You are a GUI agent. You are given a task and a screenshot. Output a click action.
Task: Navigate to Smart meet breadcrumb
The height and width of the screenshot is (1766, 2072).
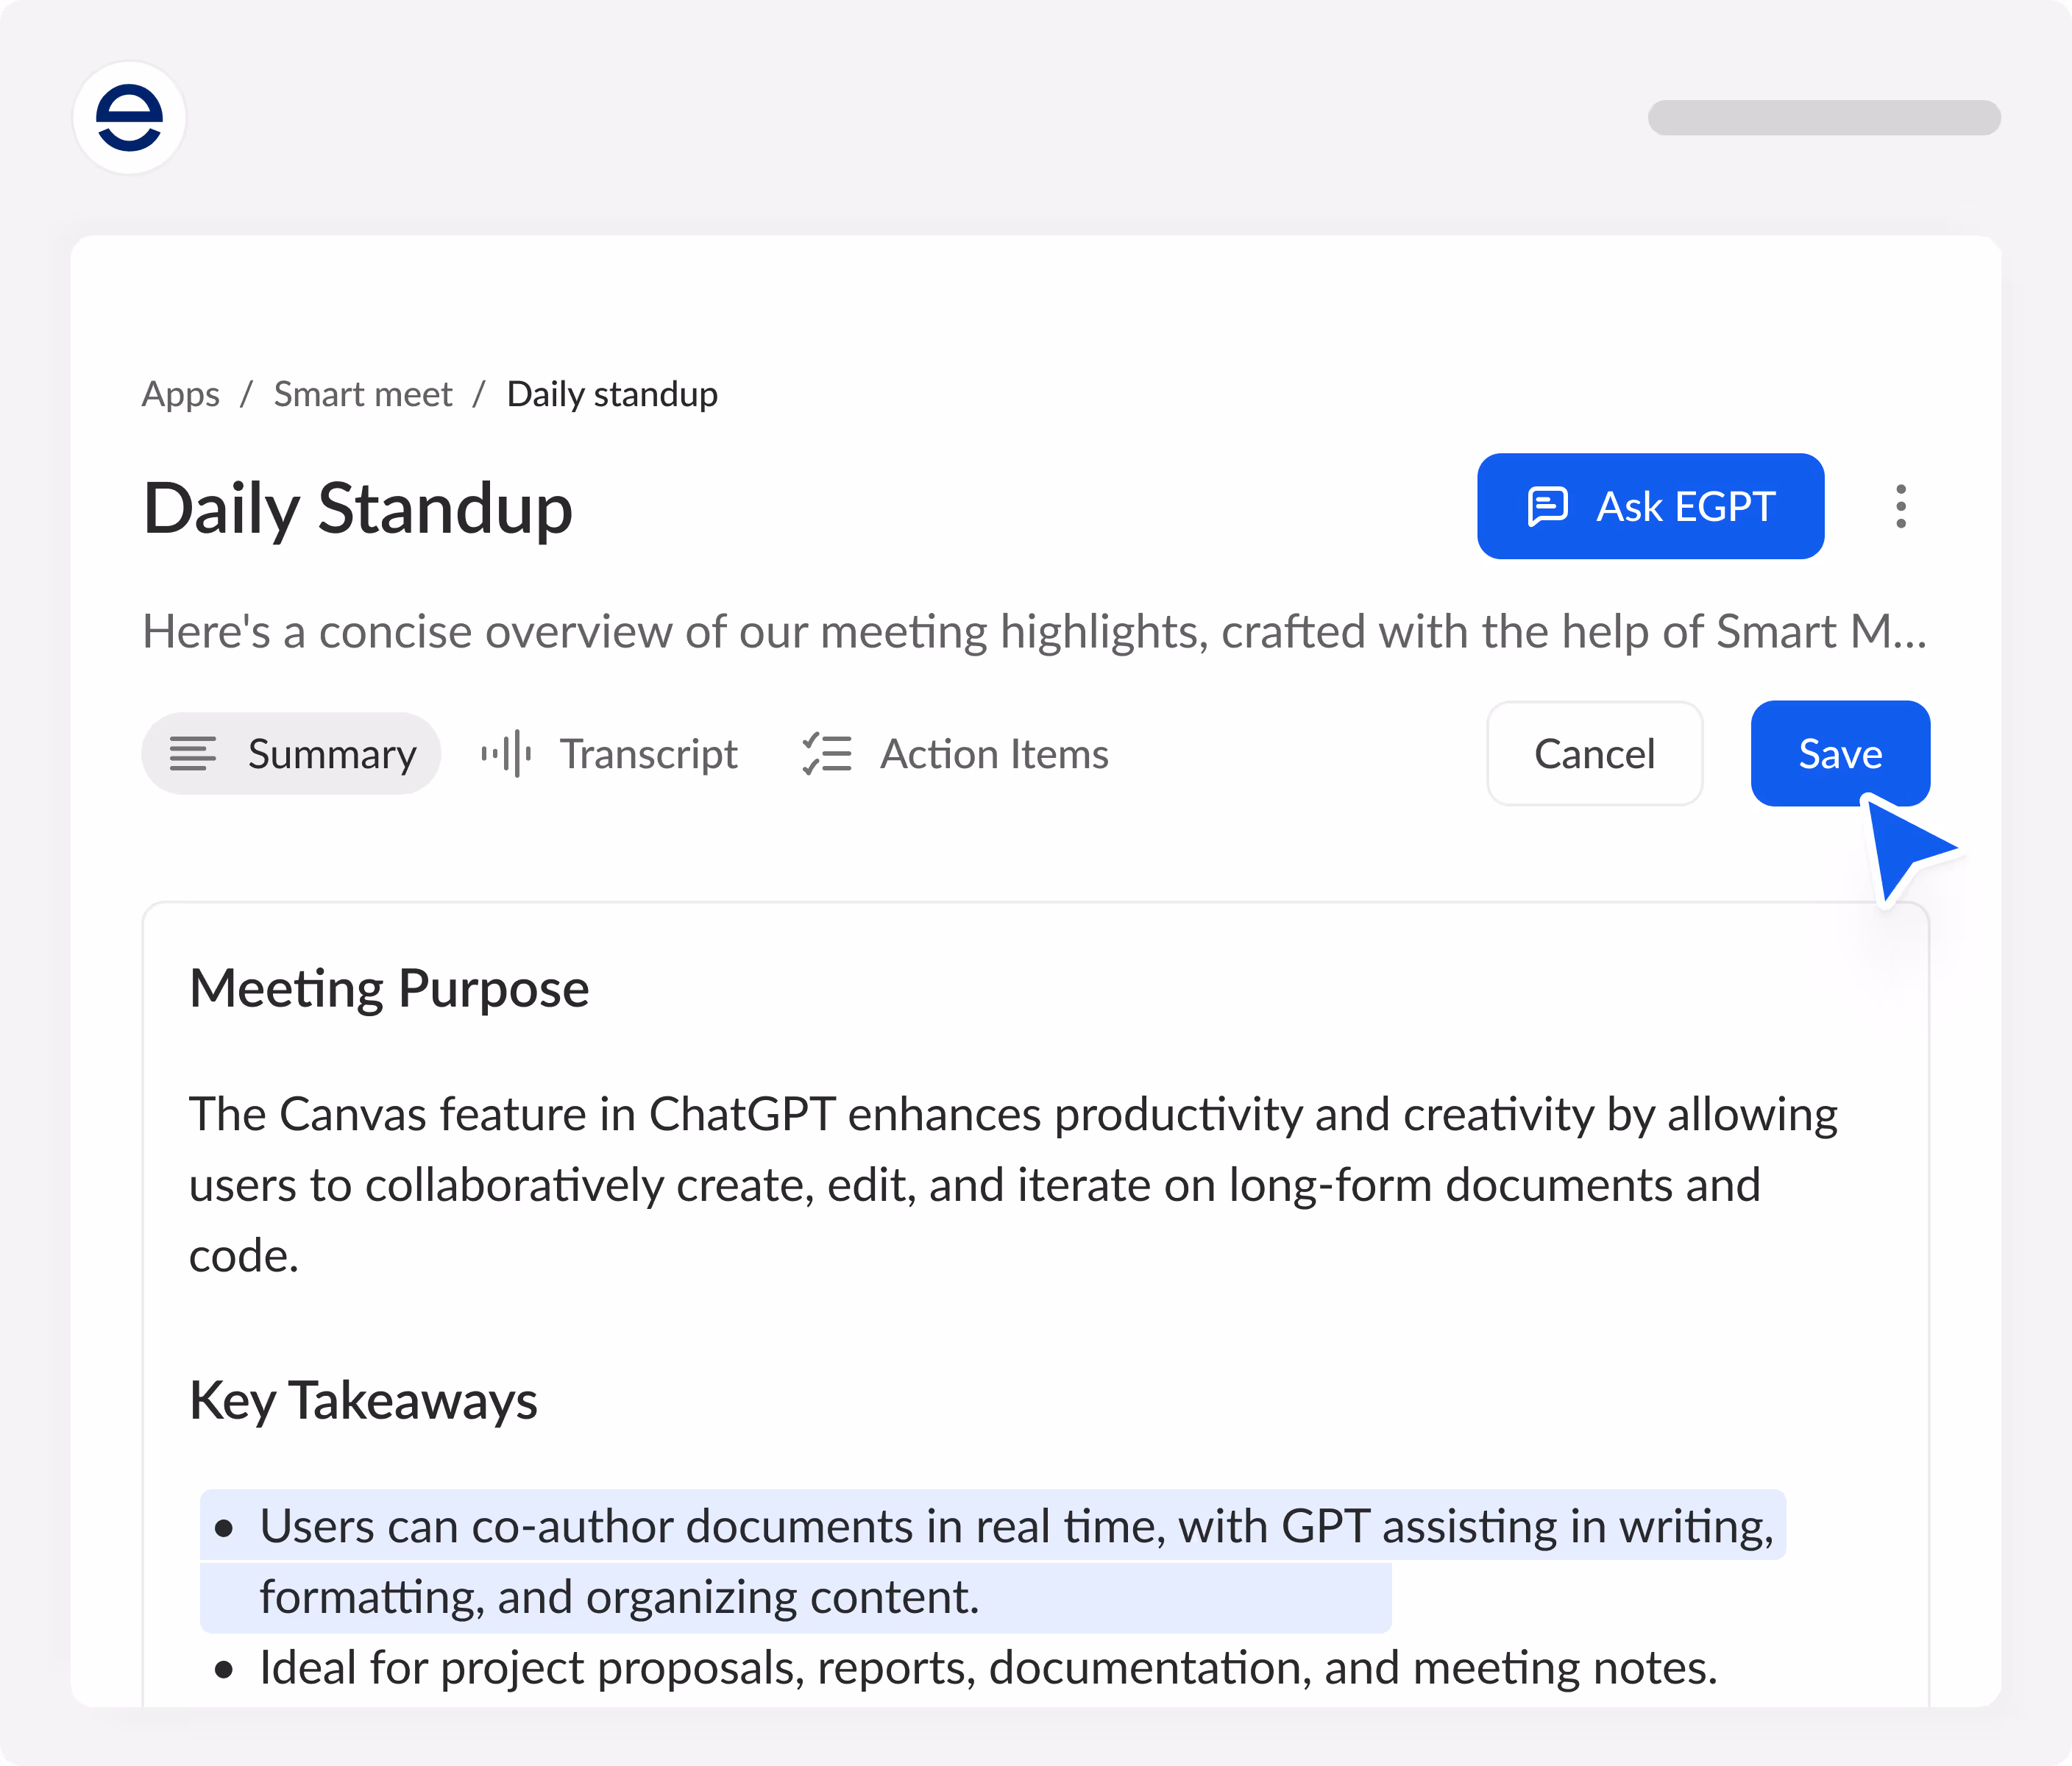point(363,394)
